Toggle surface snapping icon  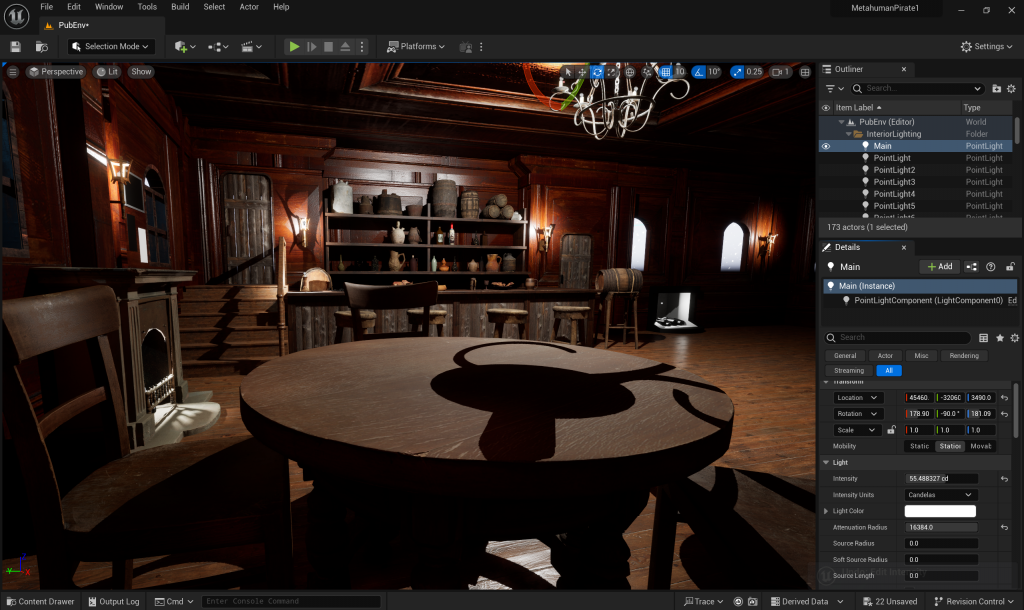(x=647, y=72)
